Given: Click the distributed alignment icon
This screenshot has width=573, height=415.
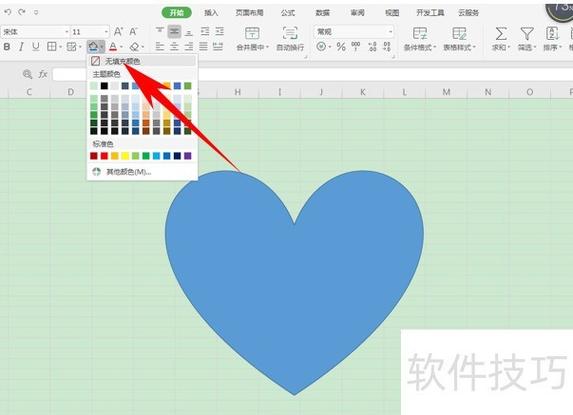Looking at the screenshot, I should point(218,46).
